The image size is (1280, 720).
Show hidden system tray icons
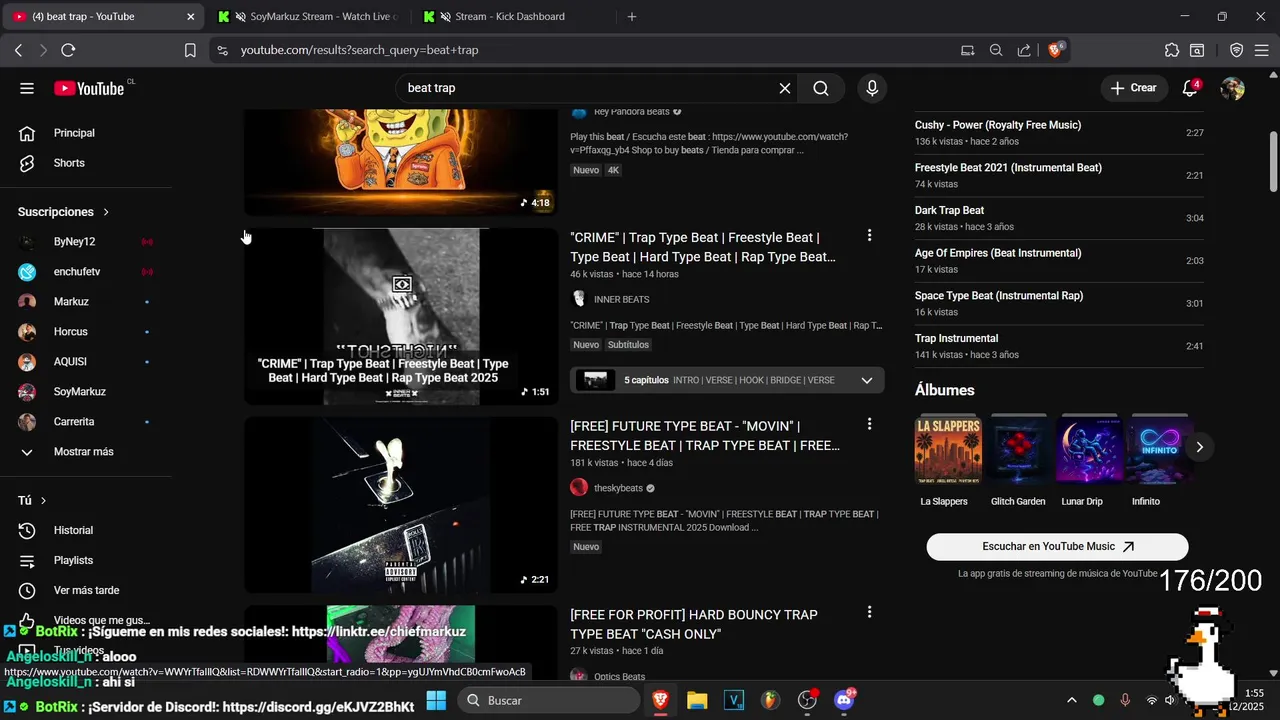click(1072, 700)
